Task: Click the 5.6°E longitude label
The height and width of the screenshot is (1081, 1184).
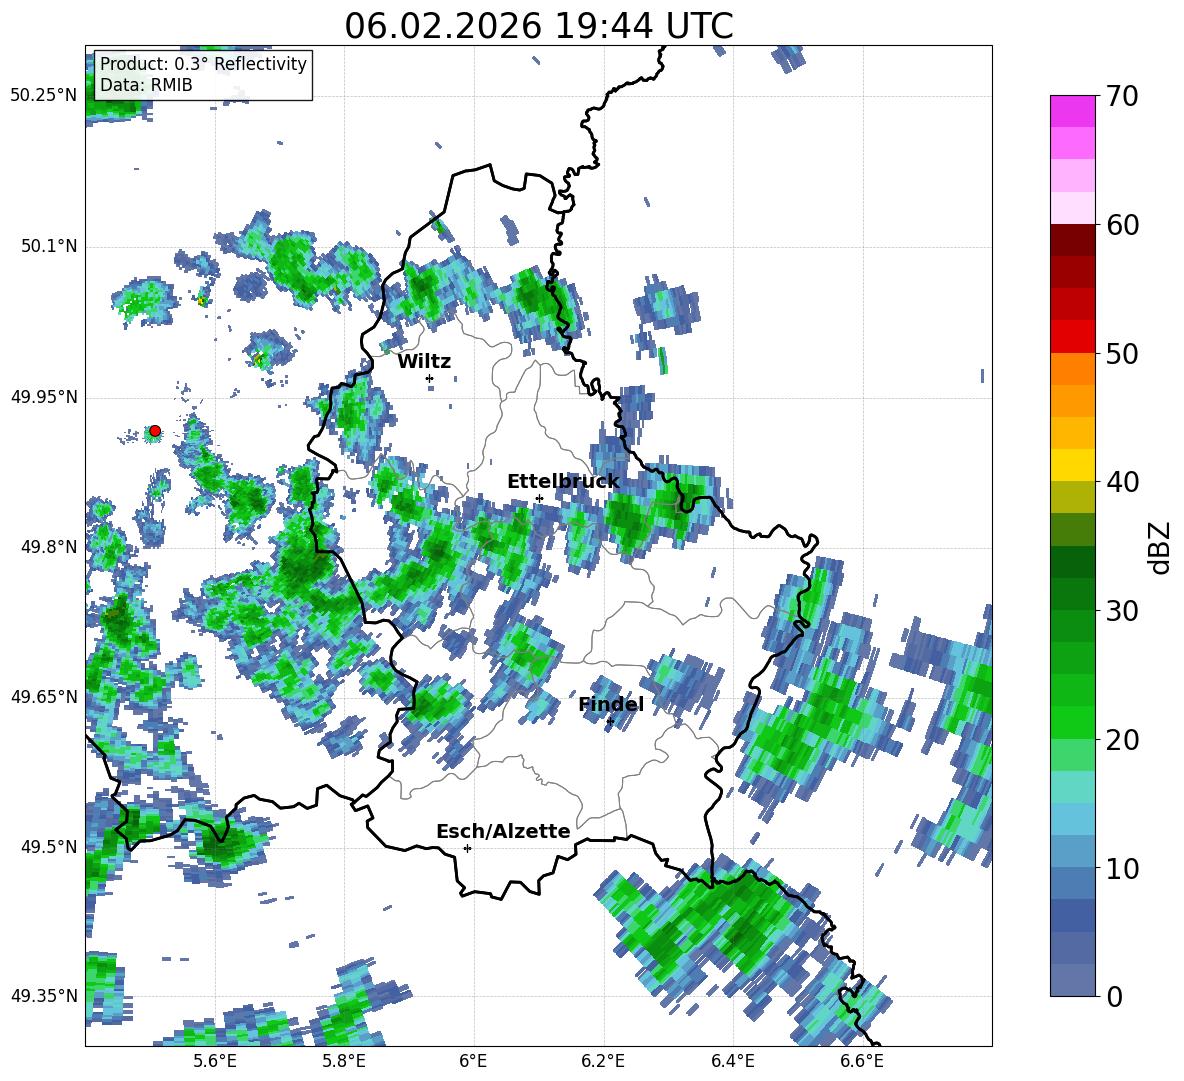Action: [215, 1061]
